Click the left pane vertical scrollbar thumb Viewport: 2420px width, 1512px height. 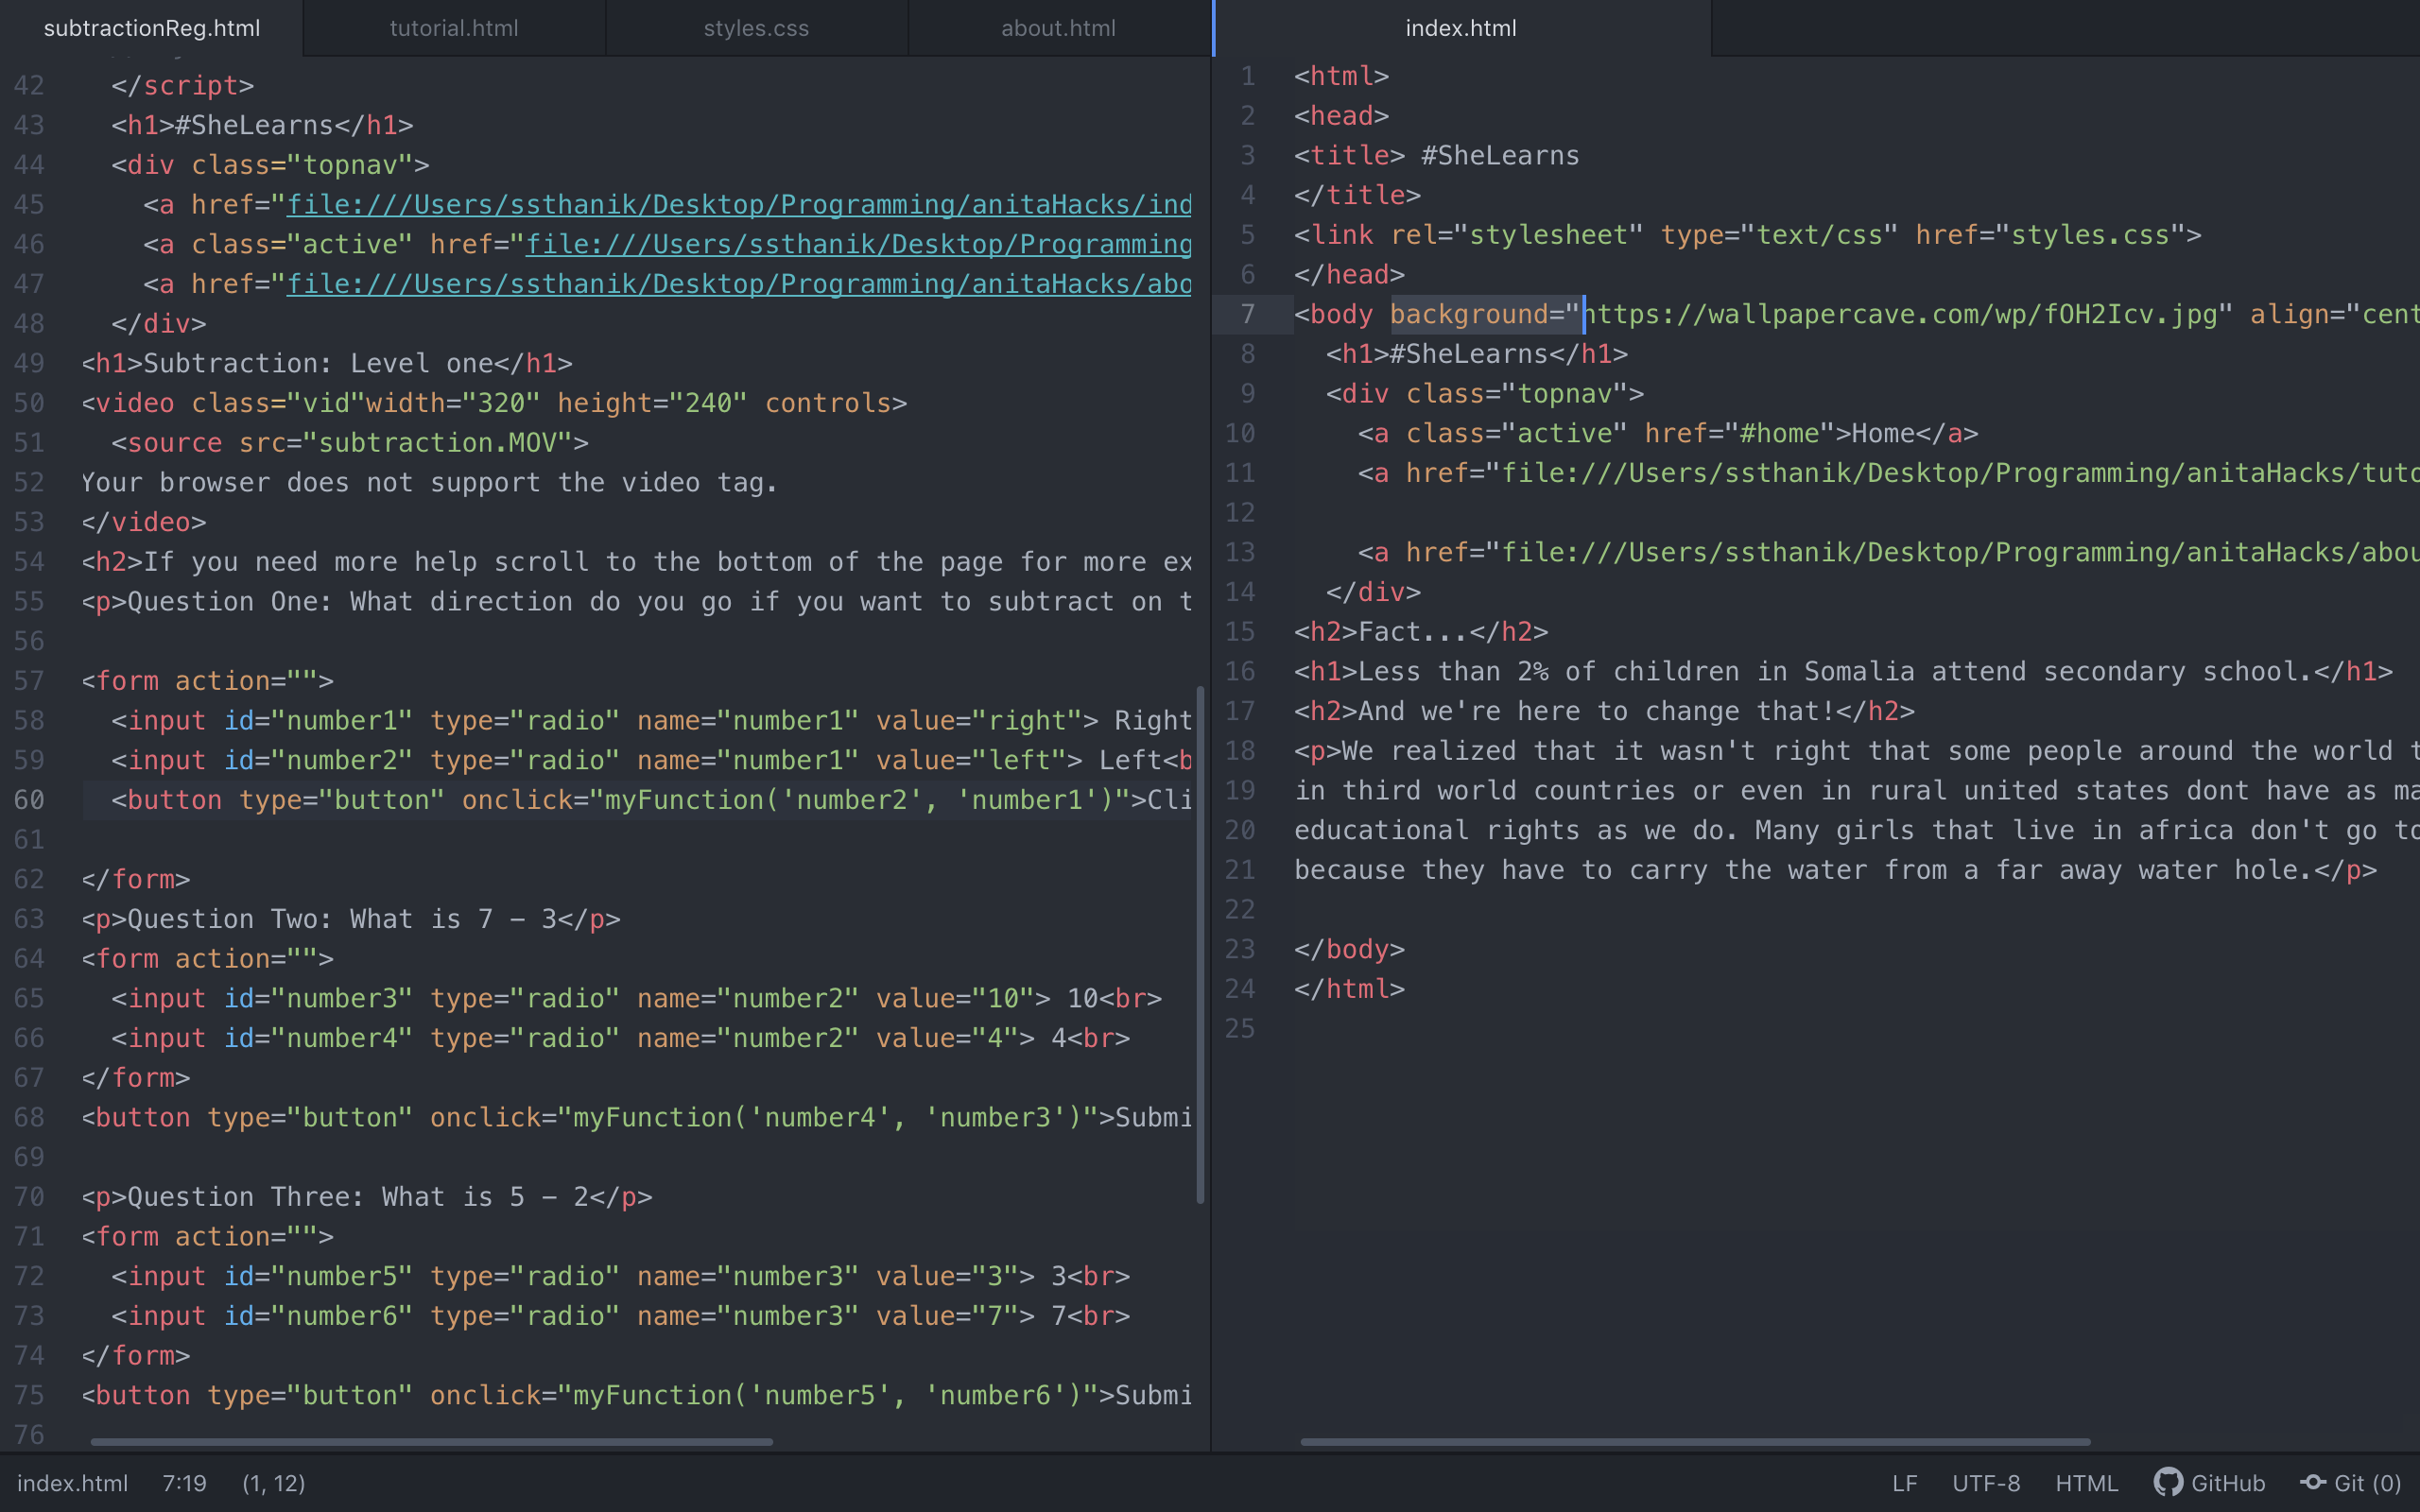(x=1200, y=945)
